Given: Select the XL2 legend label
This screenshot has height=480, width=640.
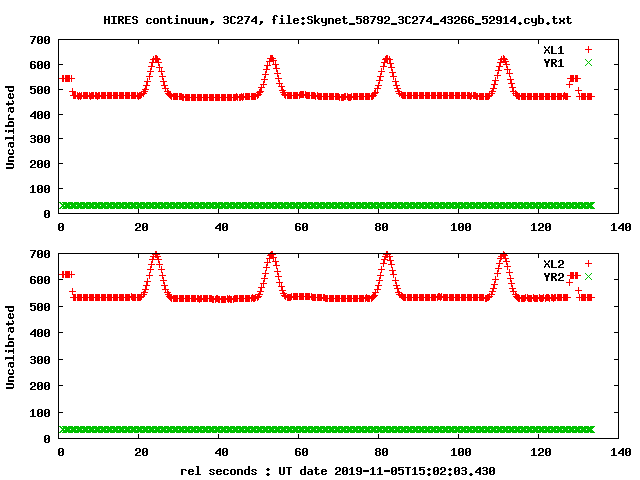Looking at the screenshot, I should [x=553, y=264].
